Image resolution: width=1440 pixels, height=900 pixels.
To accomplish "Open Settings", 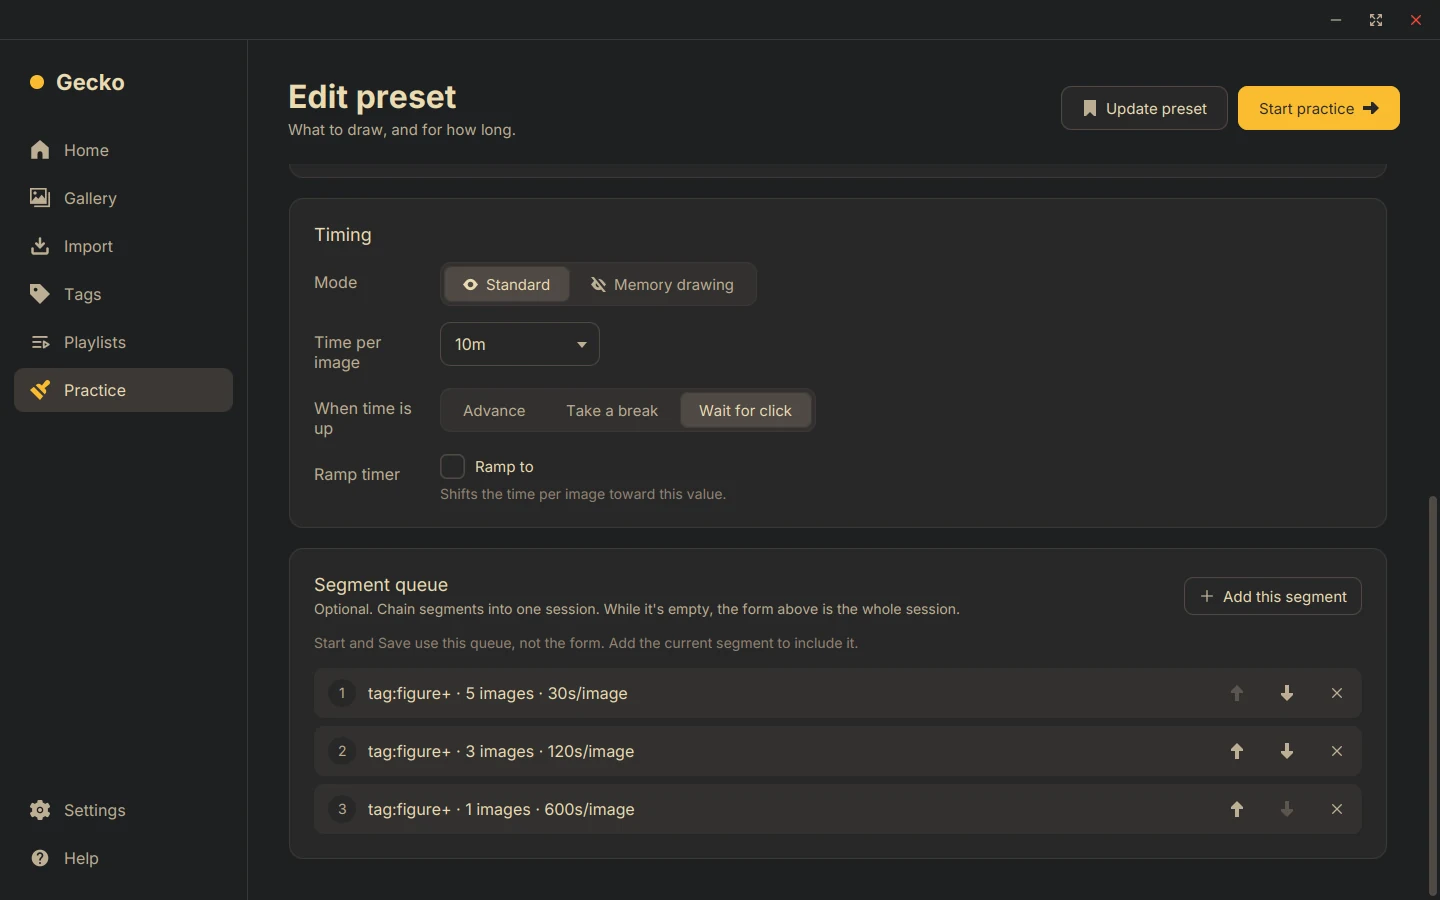I will (123, 810).
